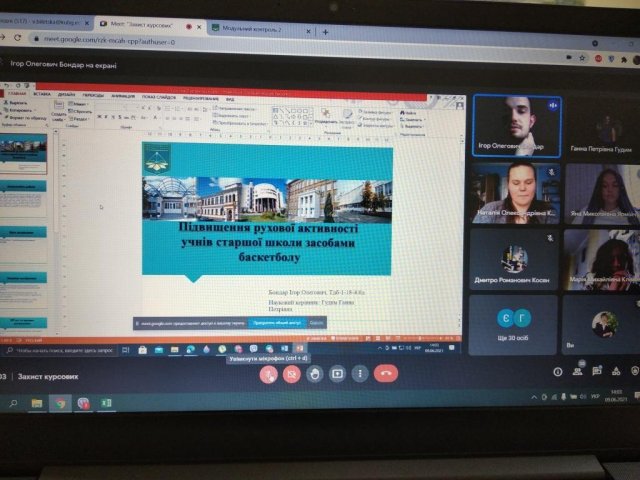The width and height of the screenshot is (640, 480).
Task: Click the red leave call button
Action: click(x=385, y=373)
